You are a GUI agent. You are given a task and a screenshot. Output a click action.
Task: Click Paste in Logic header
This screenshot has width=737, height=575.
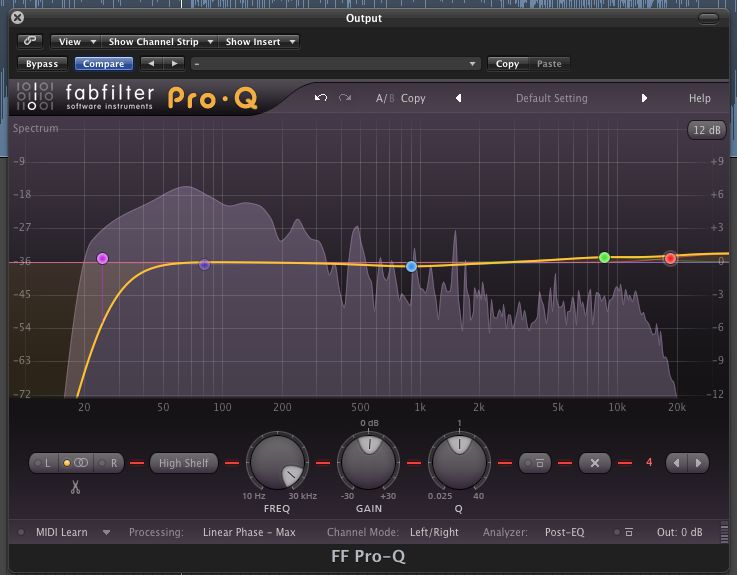549,63
